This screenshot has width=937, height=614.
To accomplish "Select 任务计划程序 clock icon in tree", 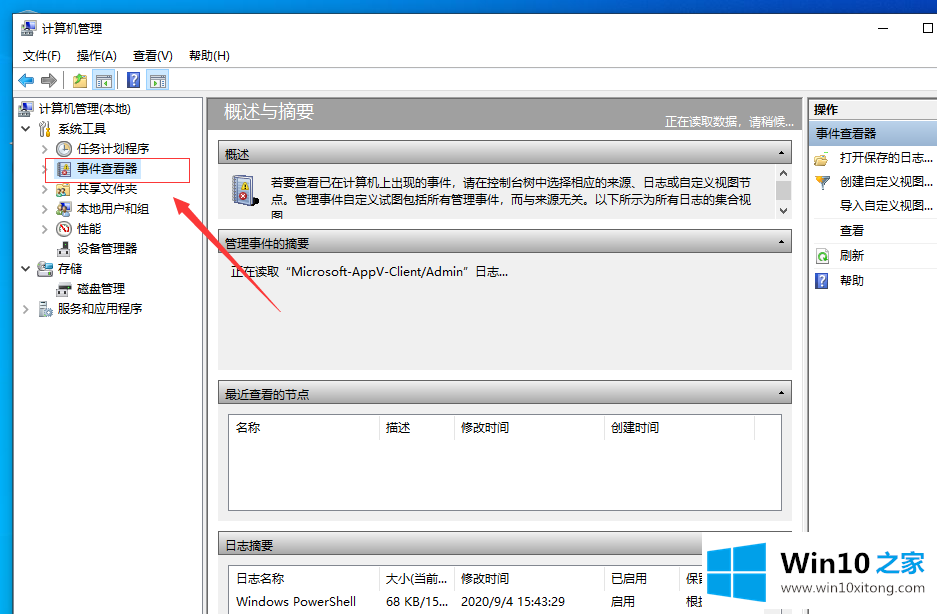I will point(64,149).
